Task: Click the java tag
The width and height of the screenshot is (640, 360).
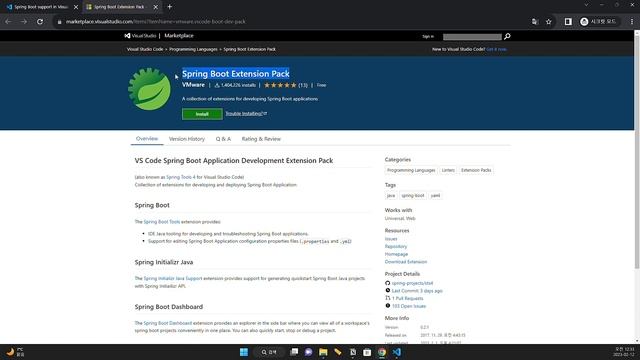Action: pos(391,196)
